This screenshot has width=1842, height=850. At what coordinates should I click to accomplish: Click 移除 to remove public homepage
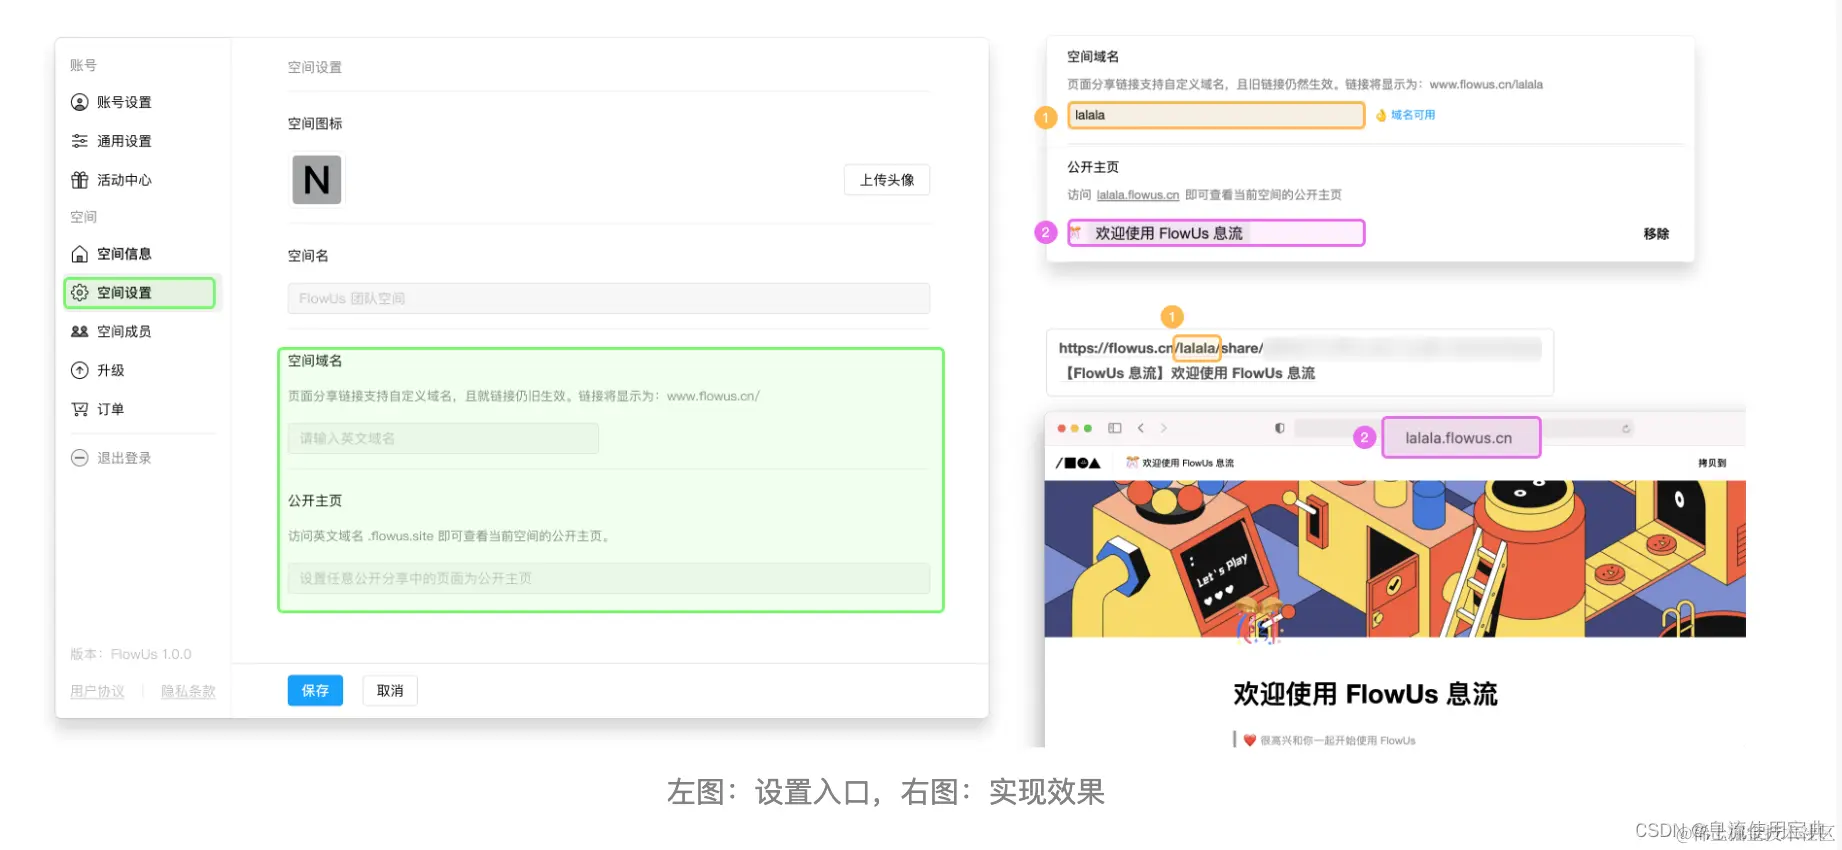pos(1656,233)
